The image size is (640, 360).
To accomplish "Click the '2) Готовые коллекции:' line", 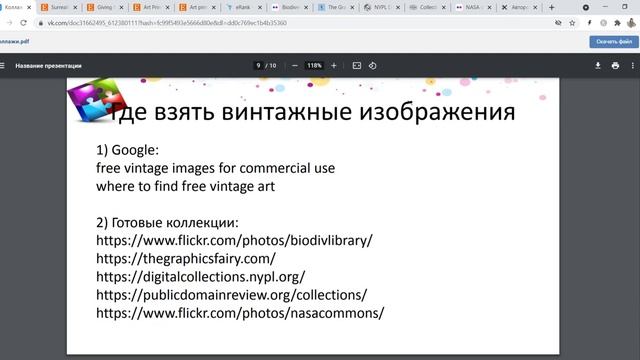I will pos(167,222).
